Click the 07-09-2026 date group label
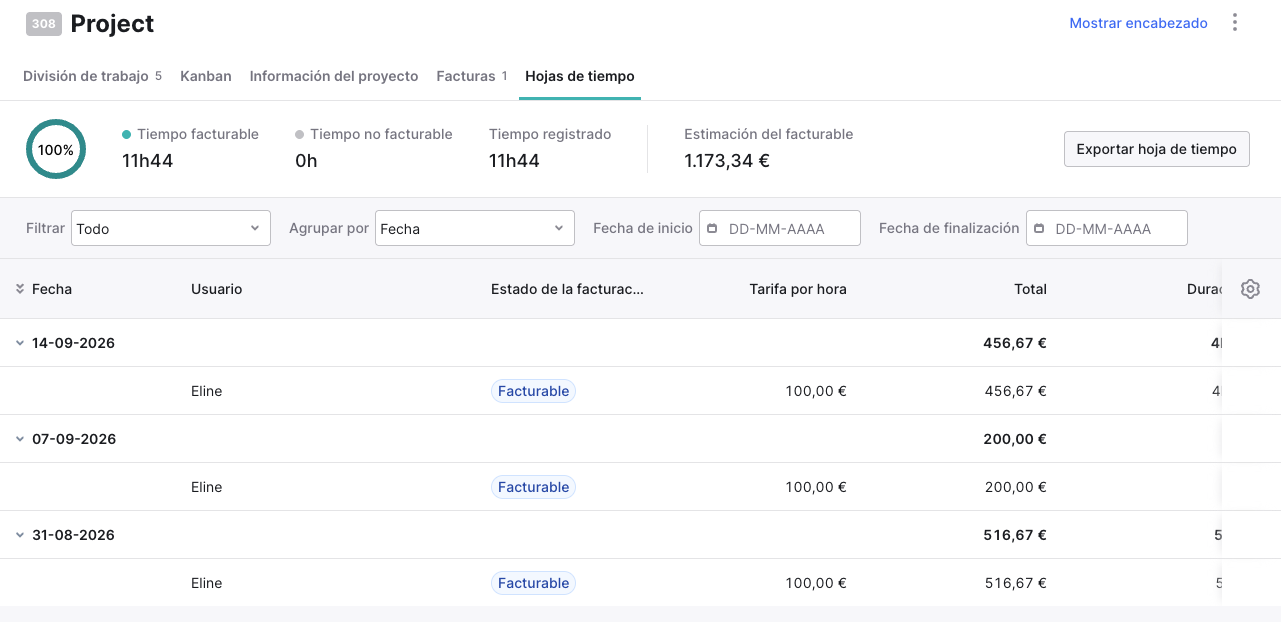 pos(74,439)
